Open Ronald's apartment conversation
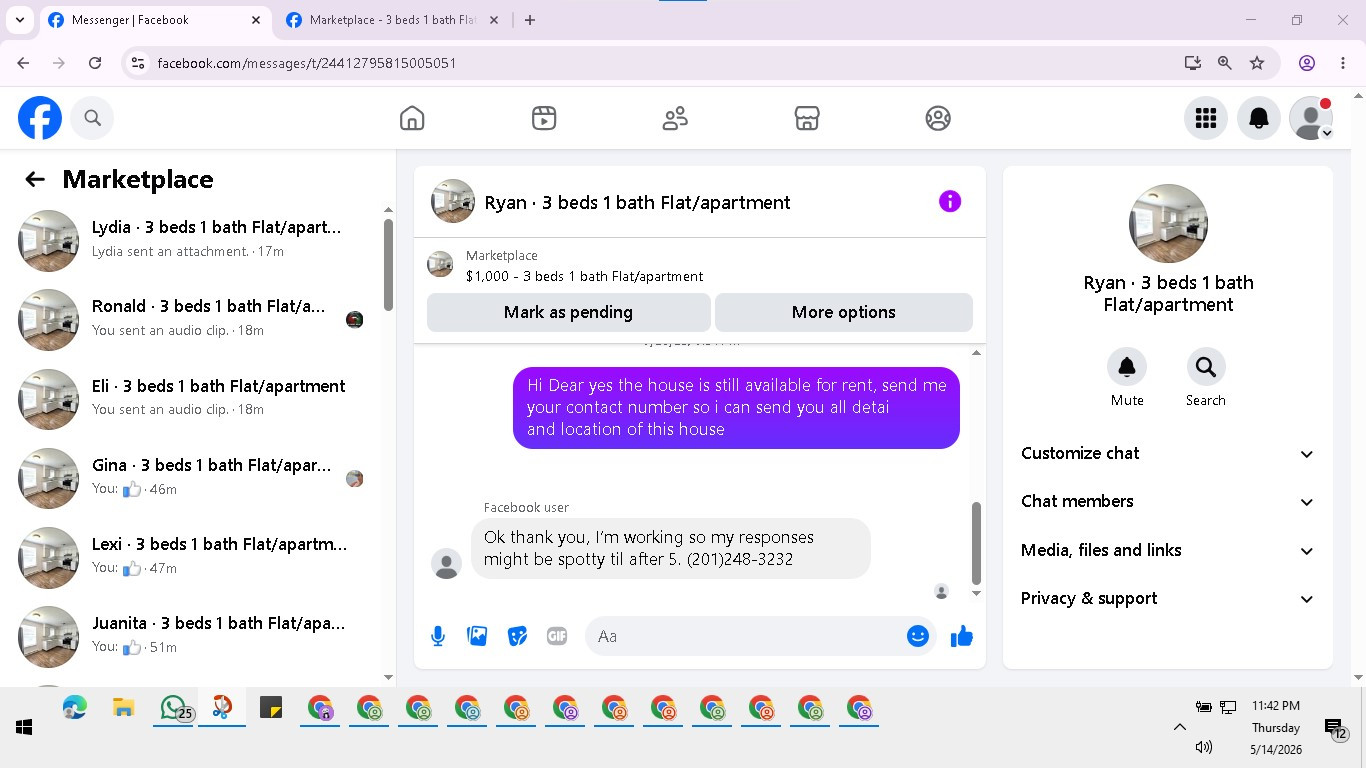1366x768 pixels. point(191,319)
